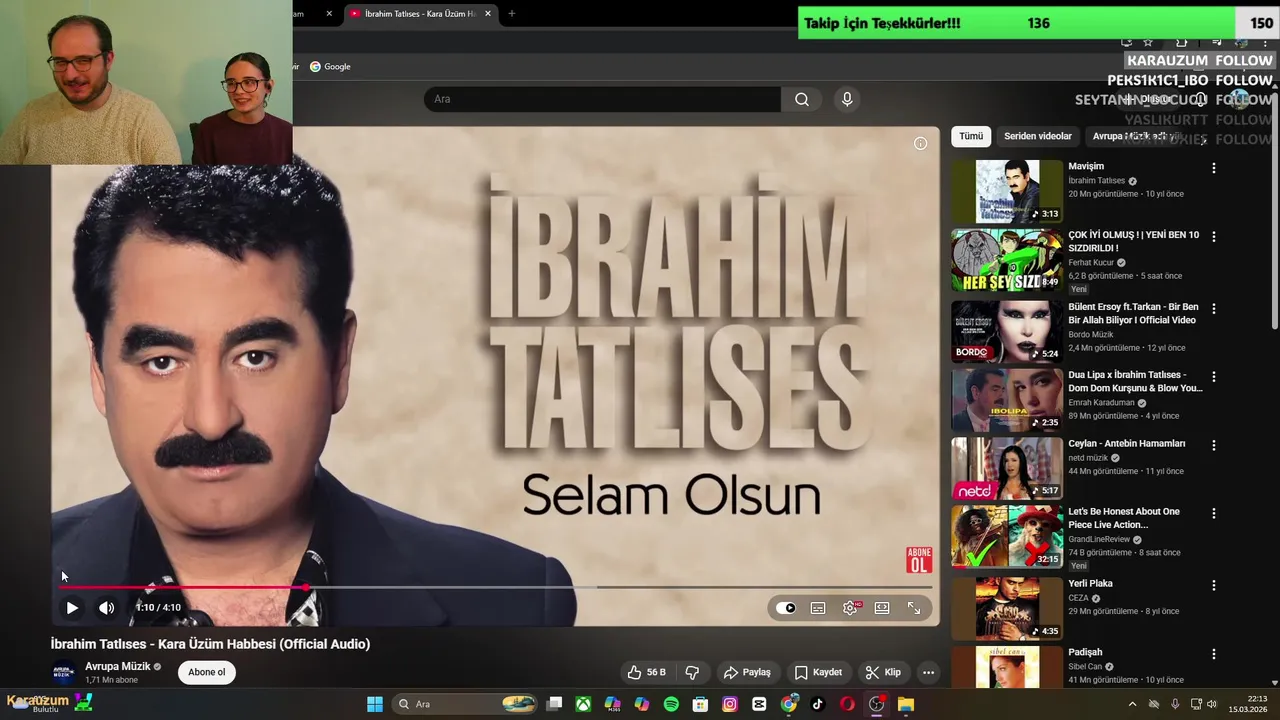Click the video progress bar scrubber
Image resolution: width=1280 pixels, height=720 pixels.
[x=305, y=588]
